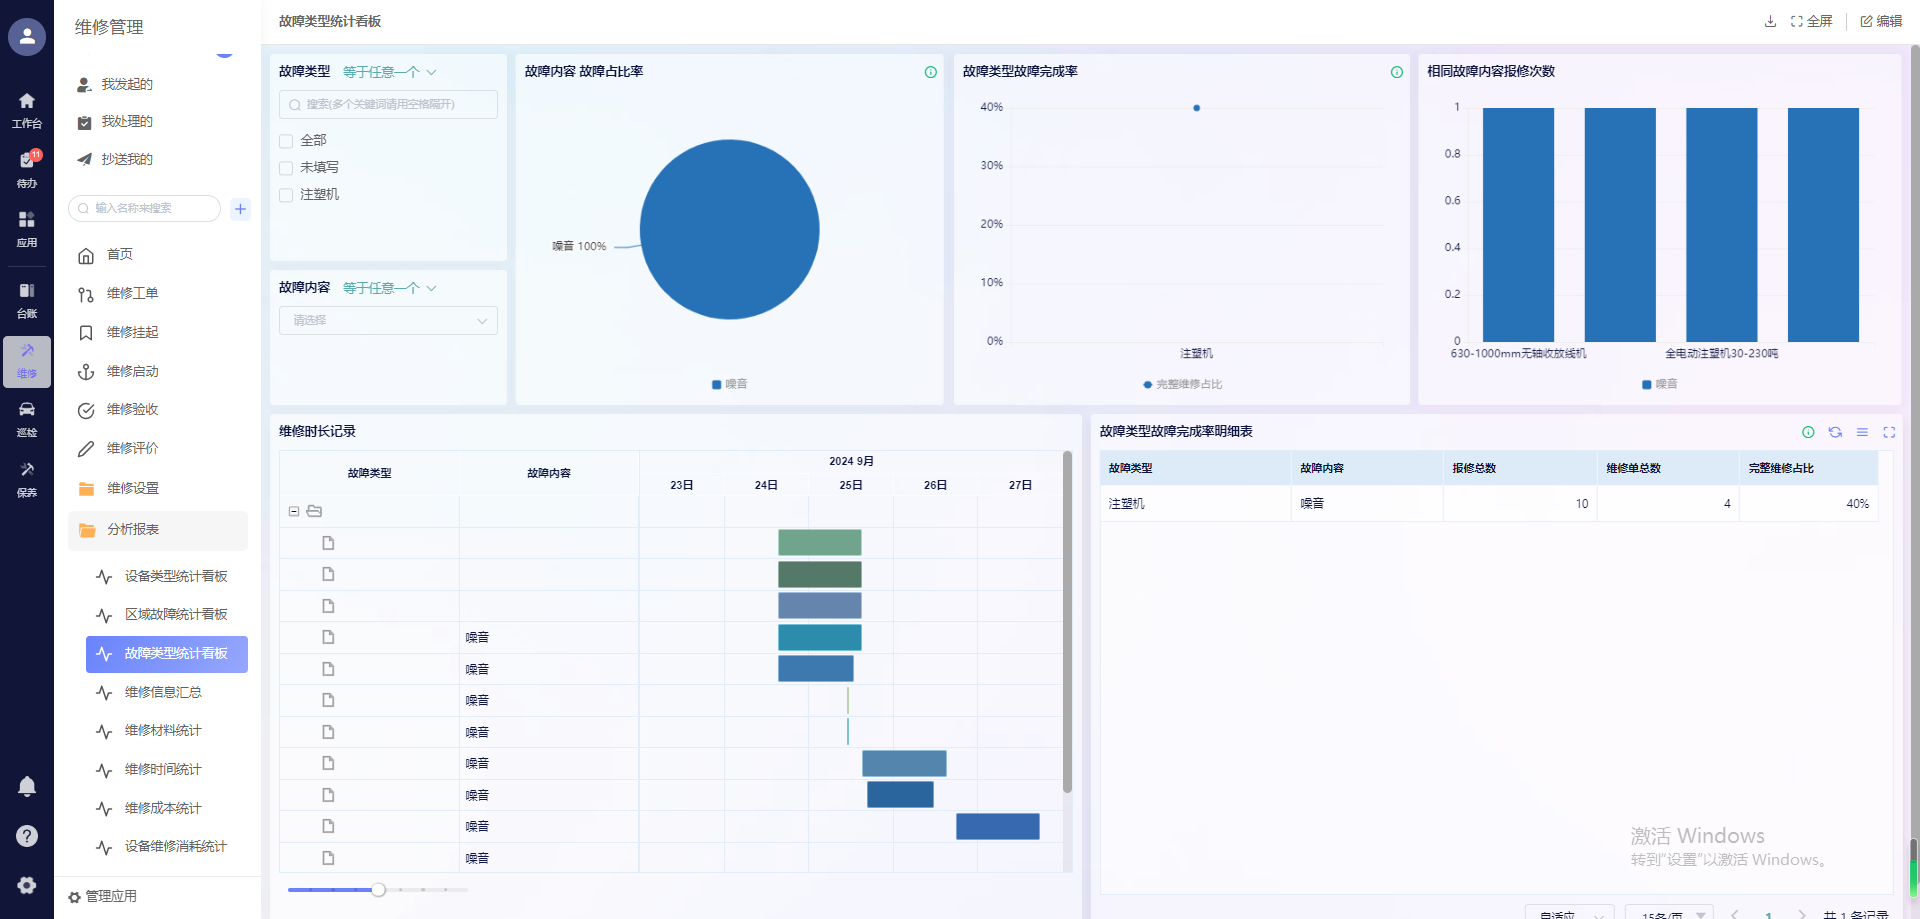
Task: Open 维修工单 in the sidebar menu
Action: click(x=132, y=294)
